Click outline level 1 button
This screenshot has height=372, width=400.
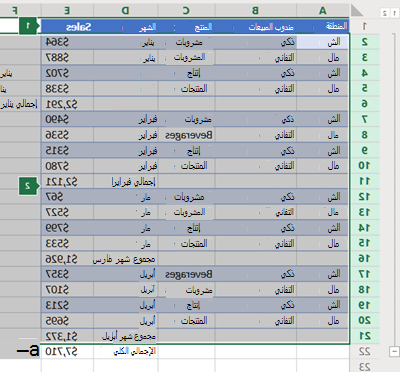[x=394, y=13]
